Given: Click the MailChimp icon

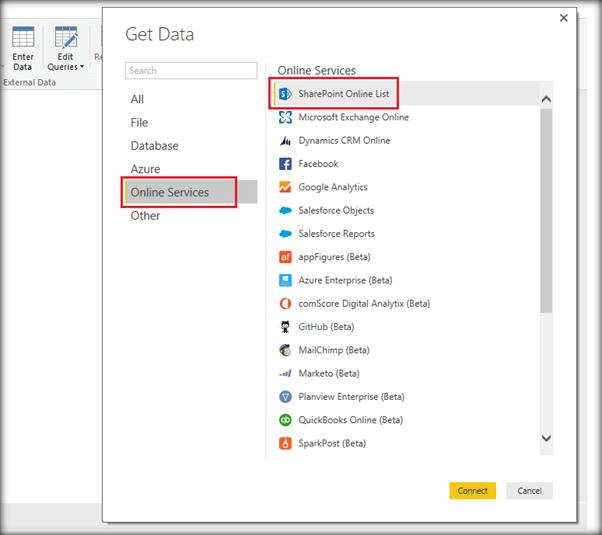Looking at the screenshot, I should pos(285,350).
